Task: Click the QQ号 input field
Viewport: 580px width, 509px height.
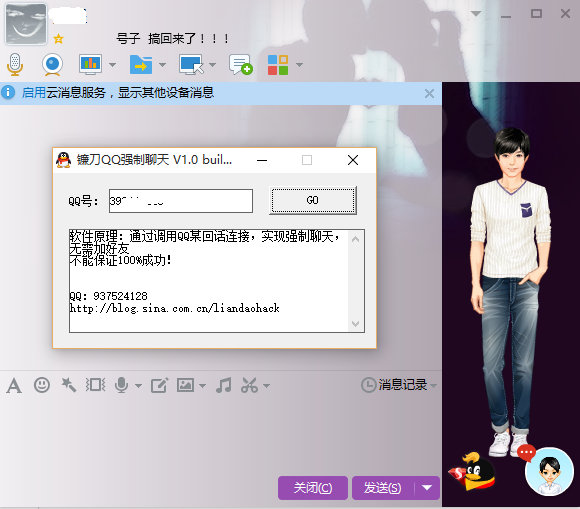Action: [181, 201]
